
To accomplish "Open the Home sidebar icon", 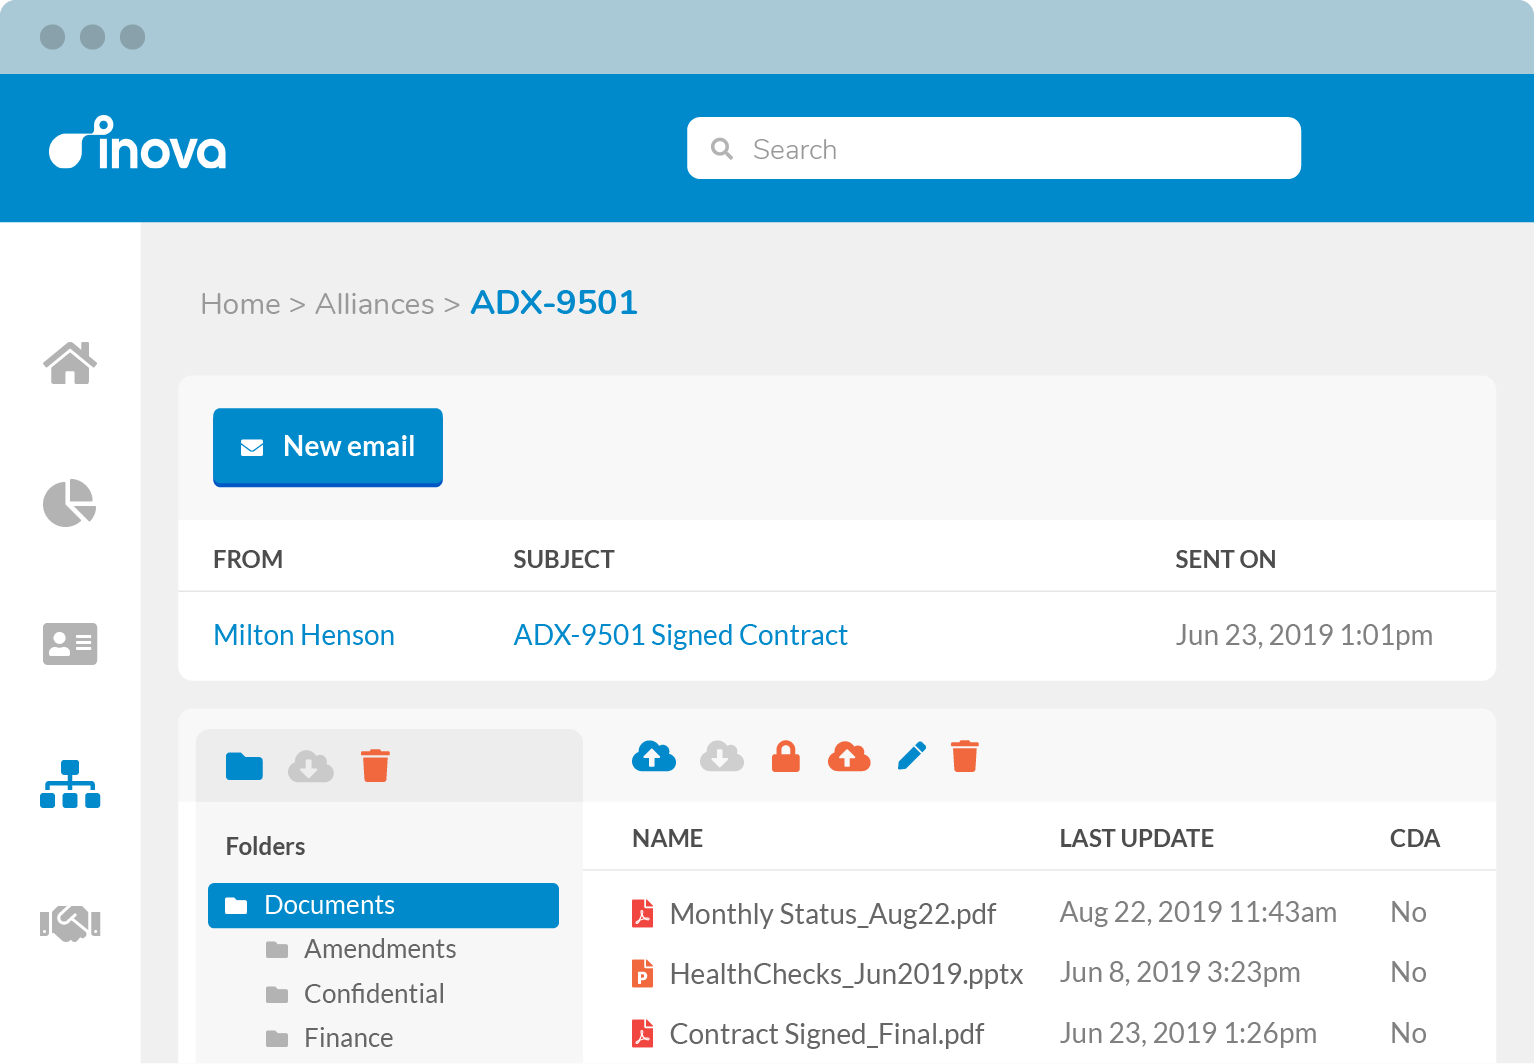I will point(70,363).
